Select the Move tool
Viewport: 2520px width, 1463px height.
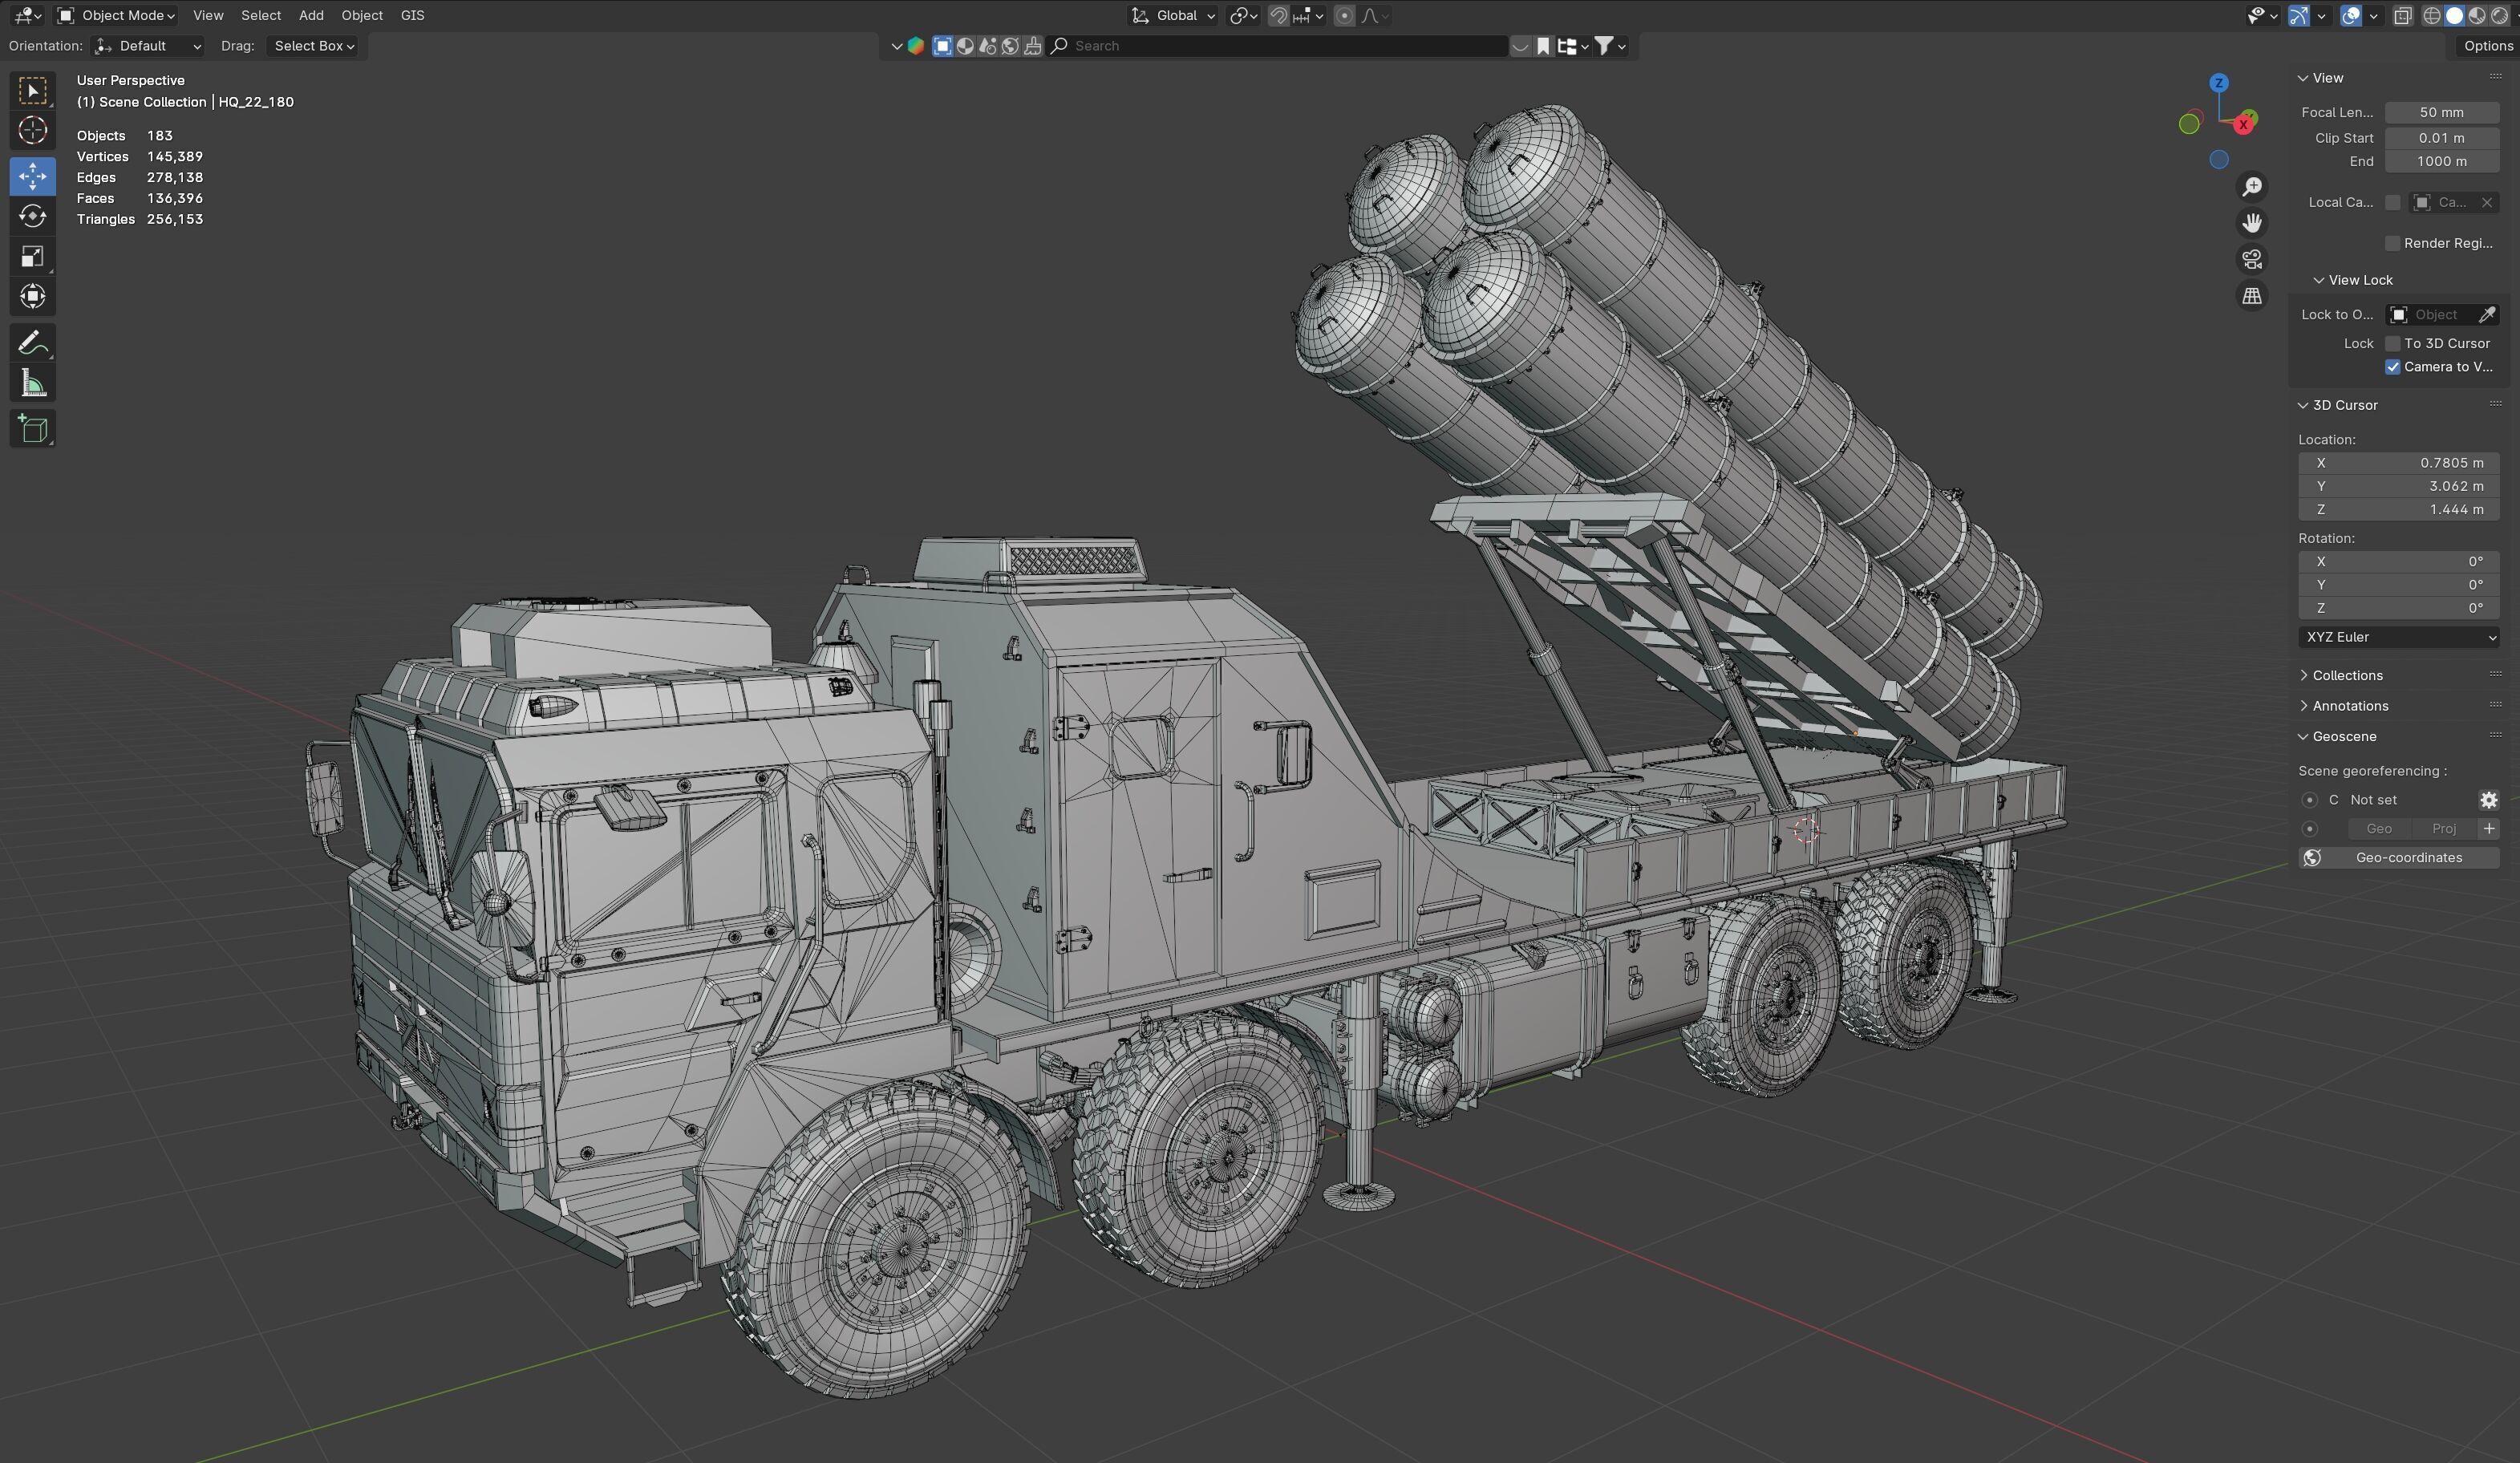click(33, 176)
